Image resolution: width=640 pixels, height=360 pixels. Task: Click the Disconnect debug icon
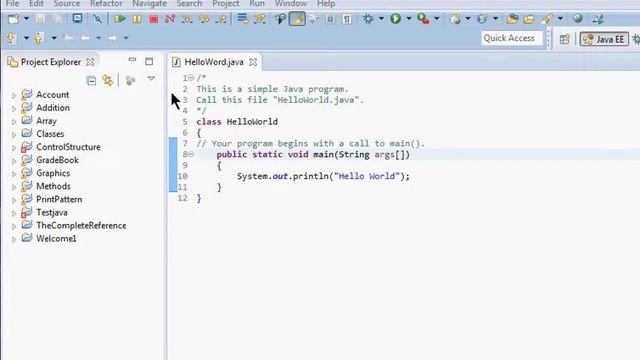[170, 19]
